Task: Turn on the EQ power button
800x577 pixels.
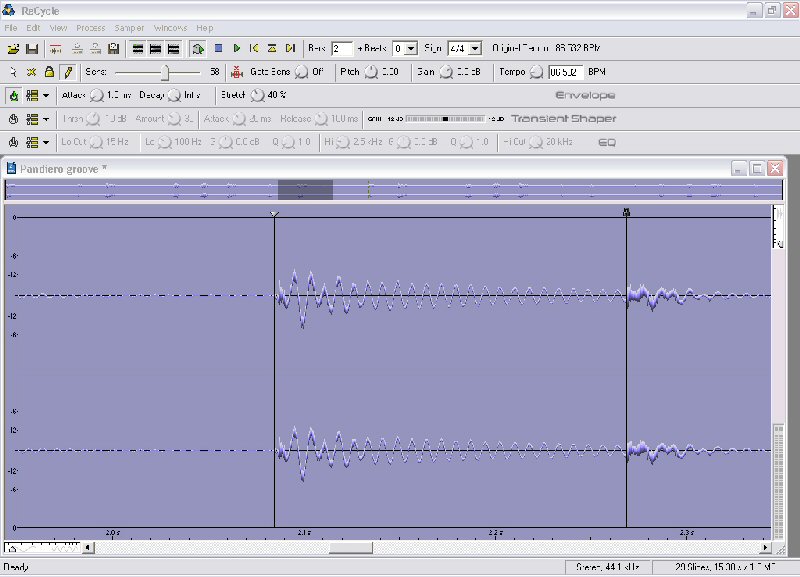Action: (x=14, y=143)
